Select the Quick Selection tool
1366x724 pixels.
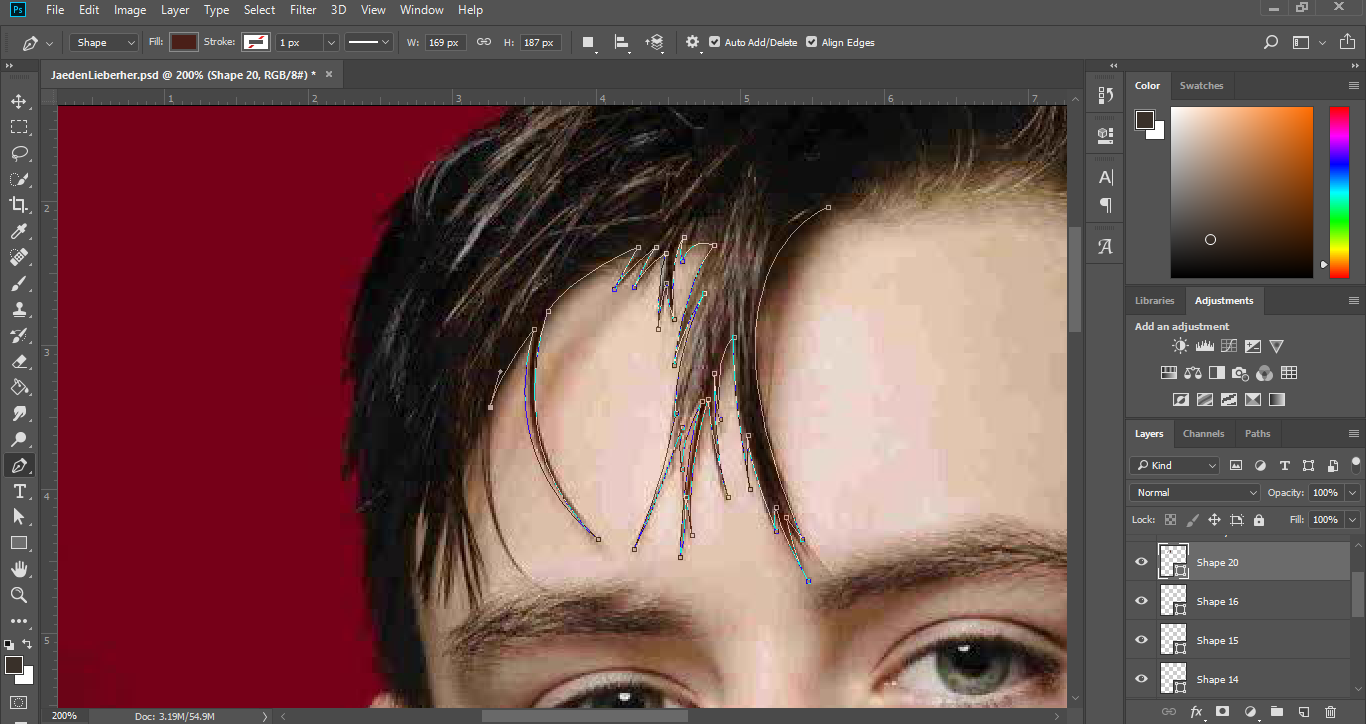tap(19, 179)
